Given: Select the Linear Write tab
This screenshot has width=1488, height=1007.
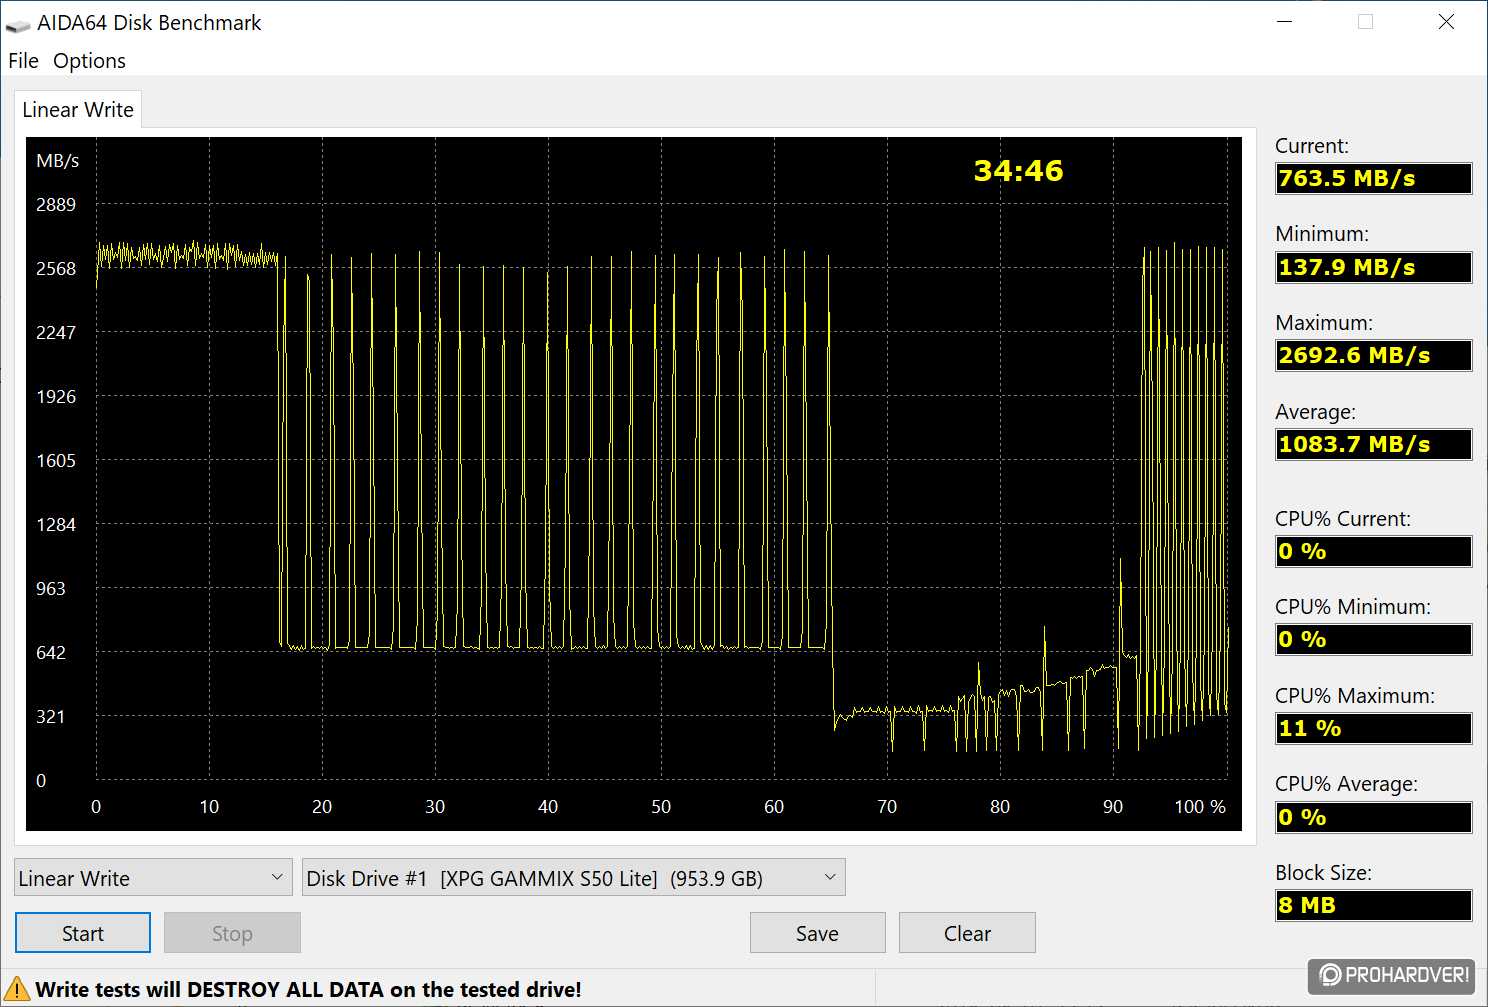Looking at the screenshot, I should tap(78, 110).
